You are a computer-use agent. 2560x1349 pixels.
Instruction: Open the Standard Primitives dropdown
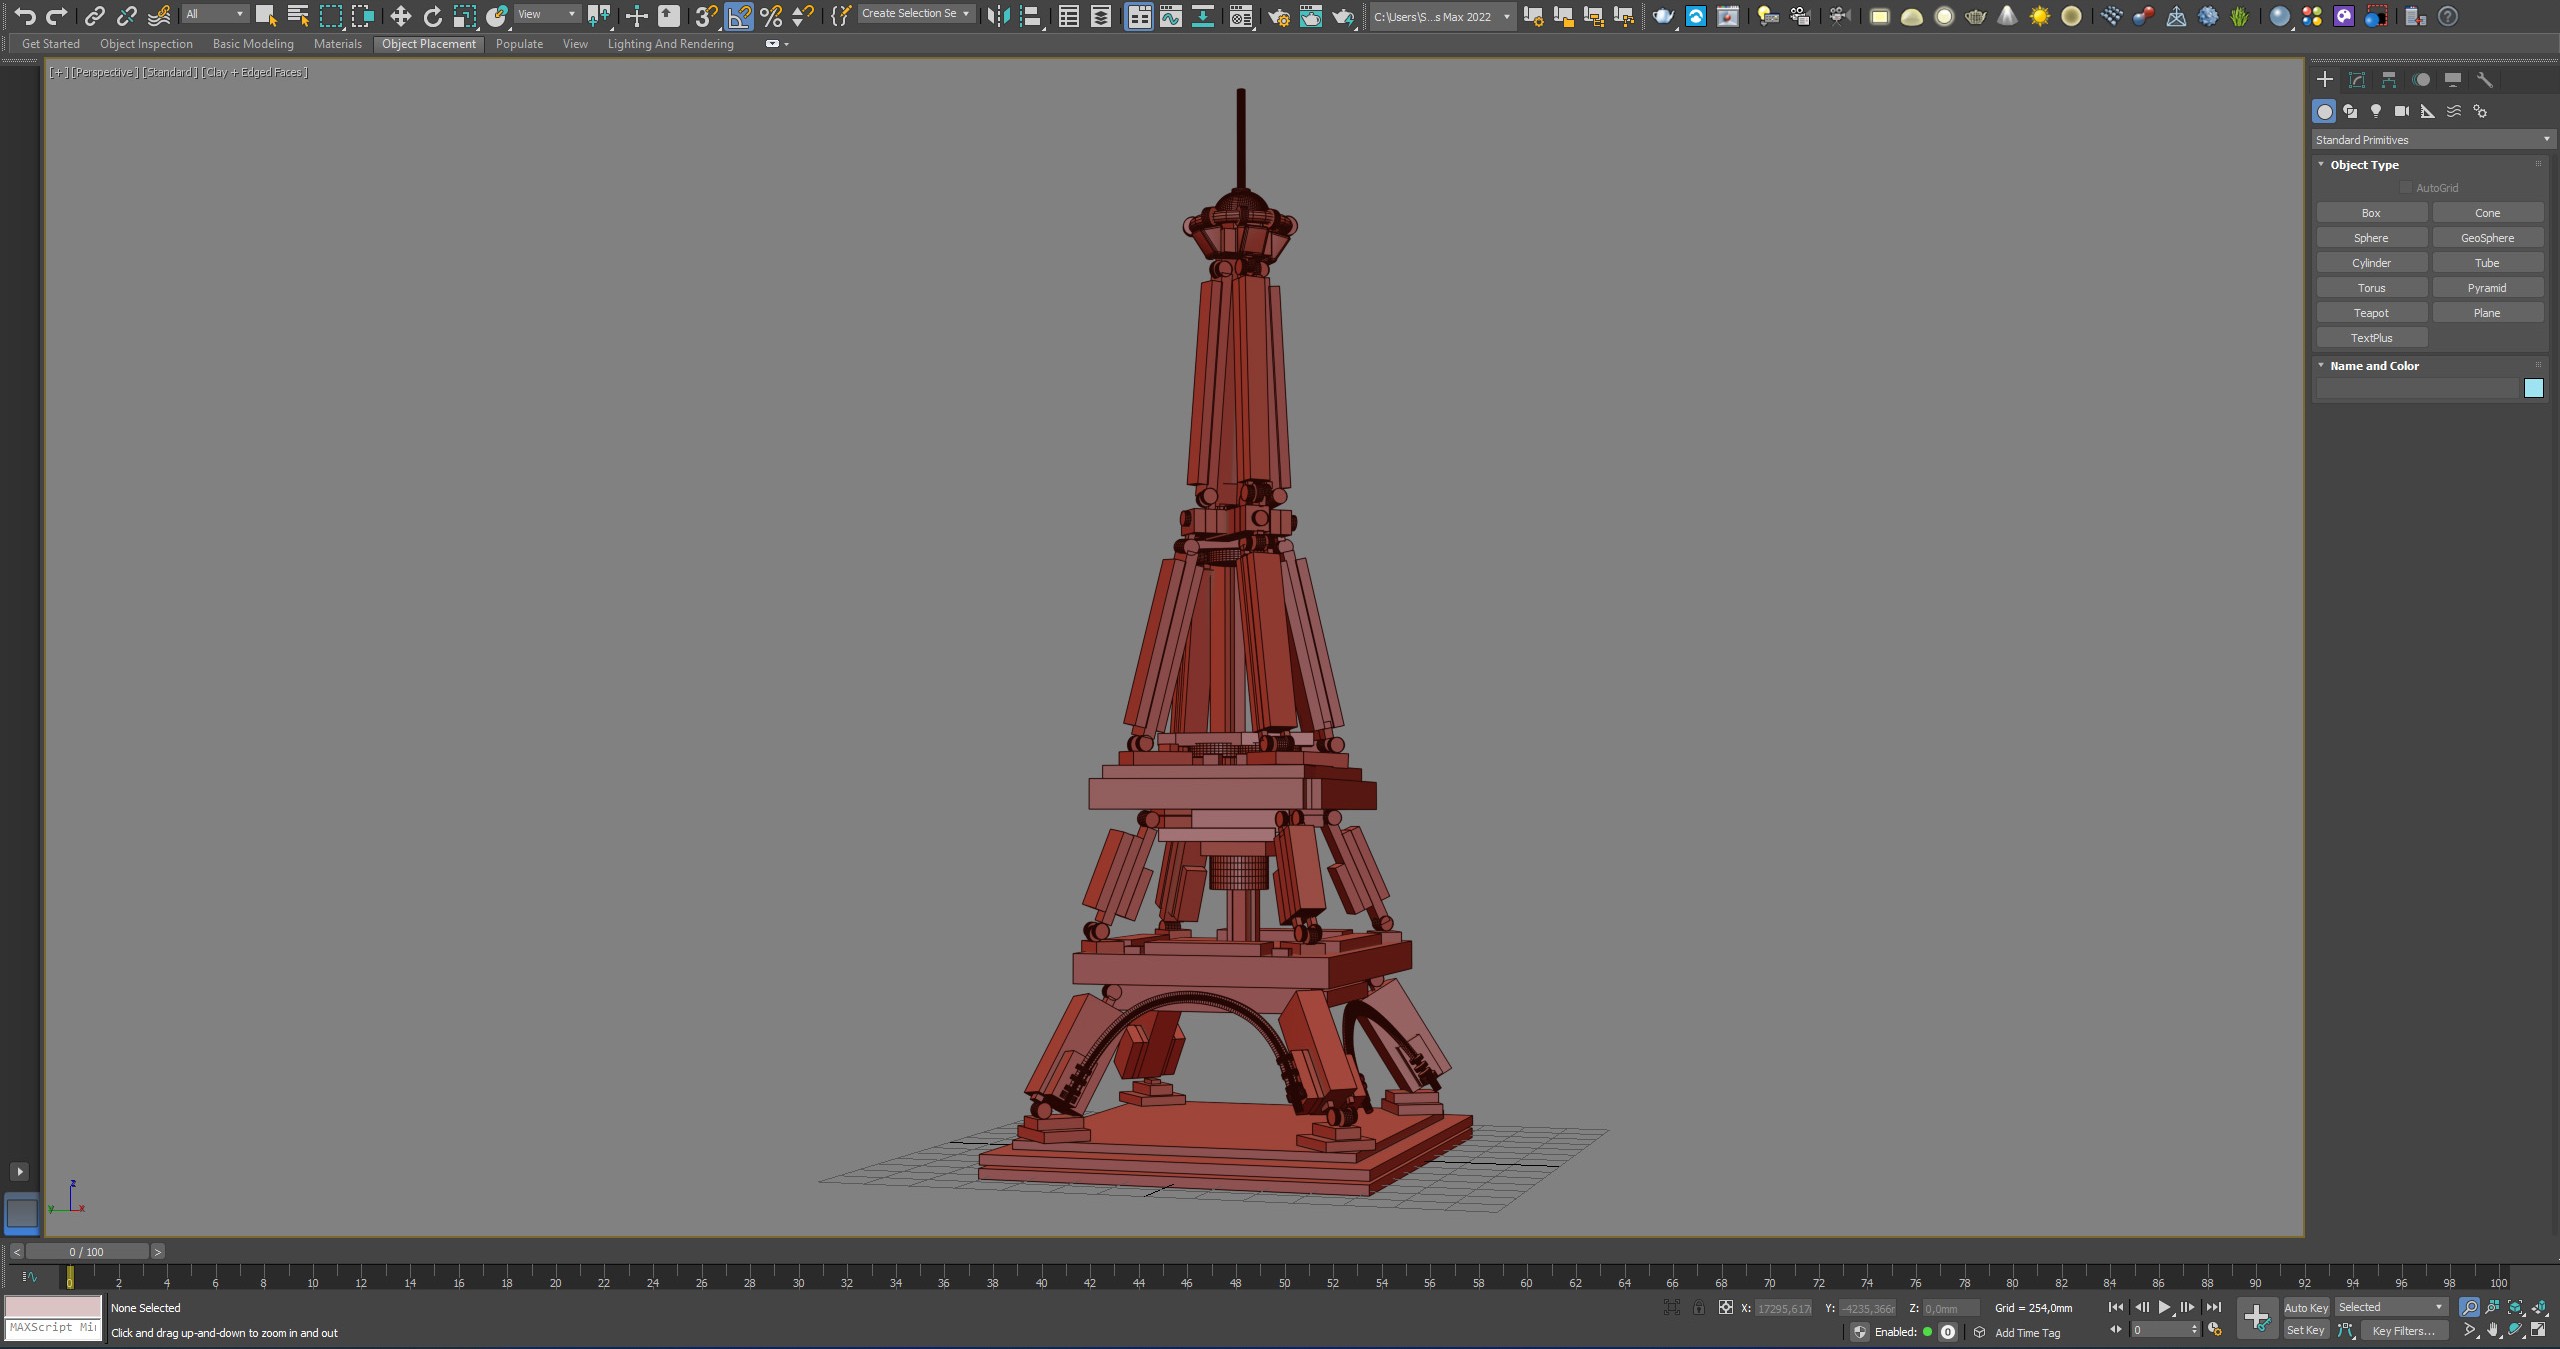click(2432, 140)
